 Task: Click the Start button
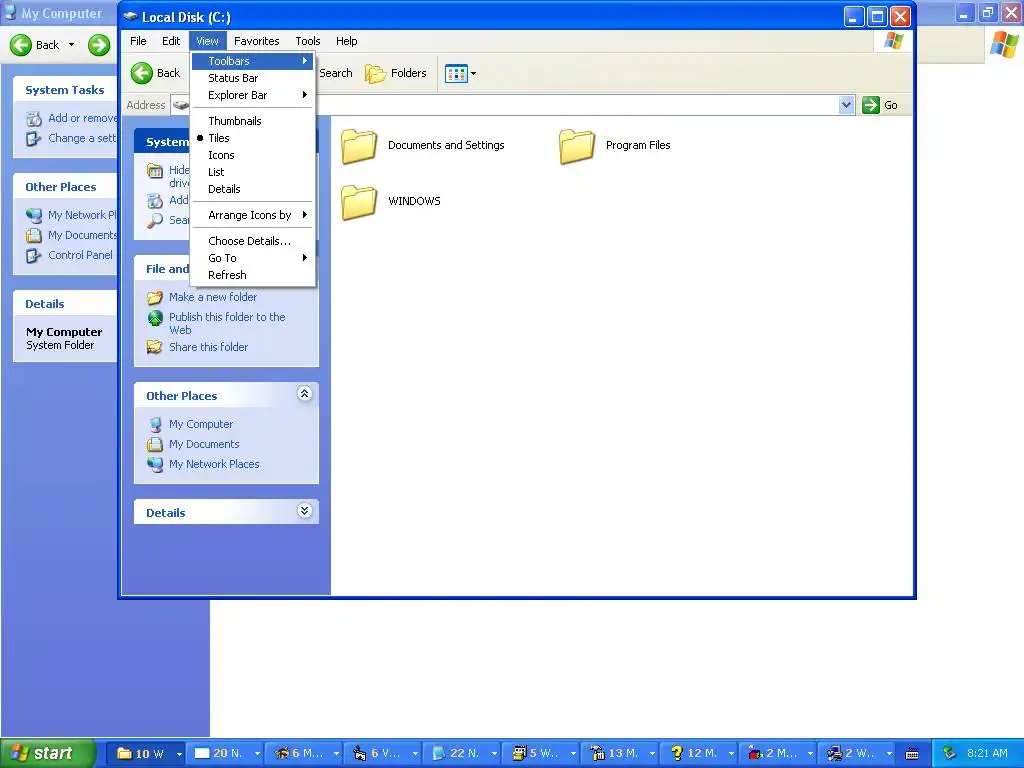pyautogui.click(x=49, y=754)
